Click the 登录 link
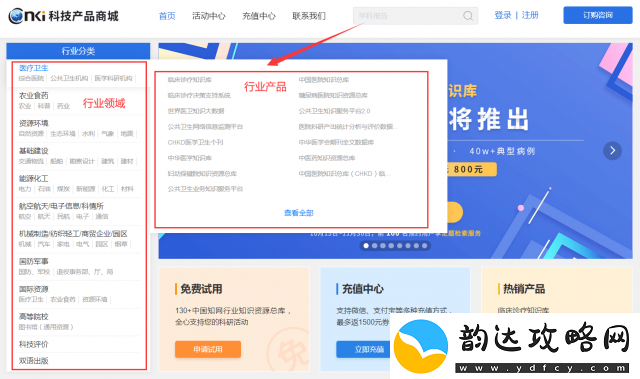Viewport: 640px width, 379px height. [x=503, y=15]
